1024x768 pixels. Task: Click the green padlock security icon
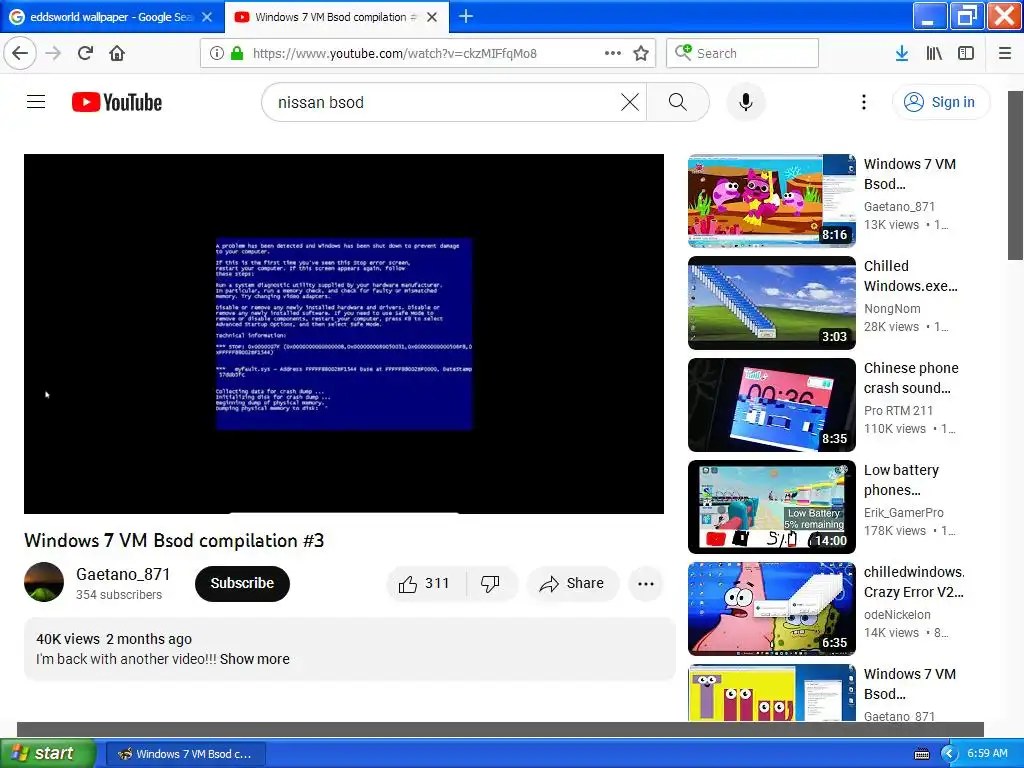(x=238, y=53)
